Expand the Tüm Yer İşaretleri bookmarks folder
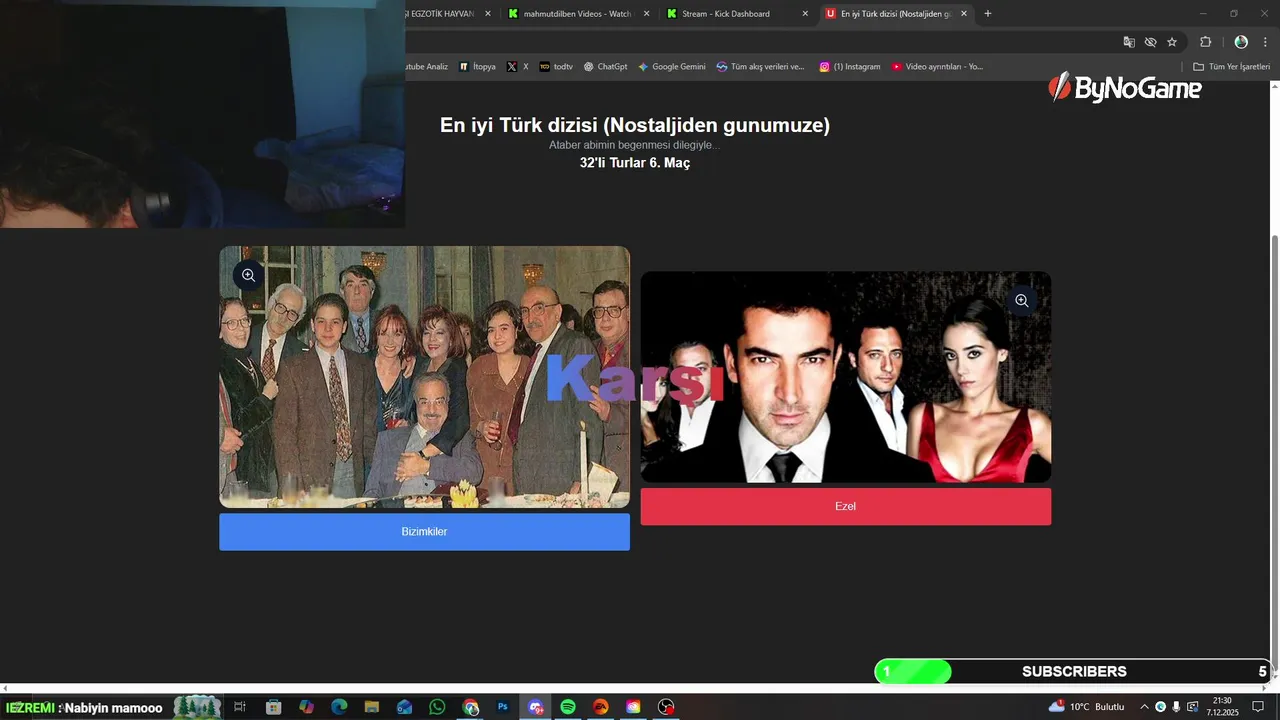 [x=1231, y=67]
